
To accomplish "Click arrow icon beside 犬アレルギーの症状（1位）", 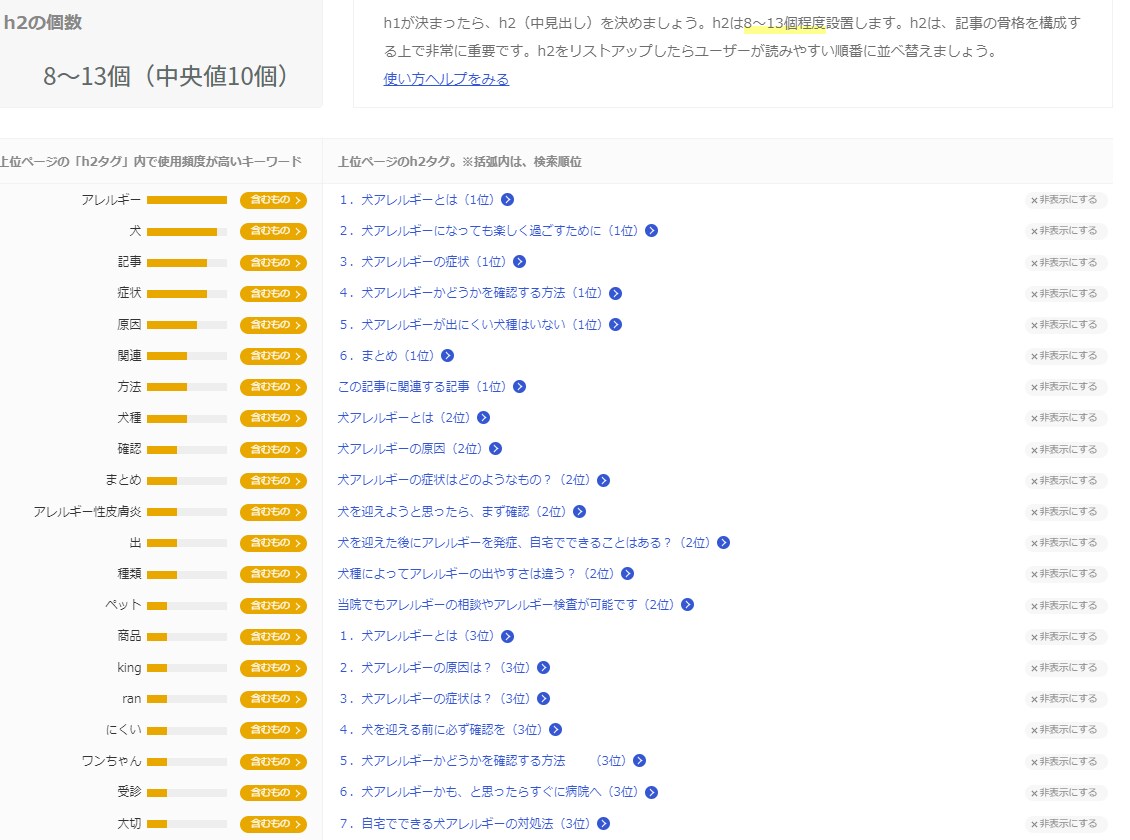I will click(x=520, y=262).
